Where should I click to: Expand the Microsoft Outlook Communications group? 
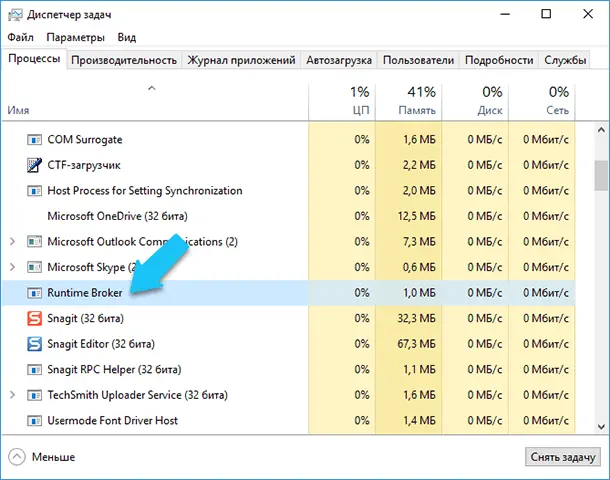[12, 242]
